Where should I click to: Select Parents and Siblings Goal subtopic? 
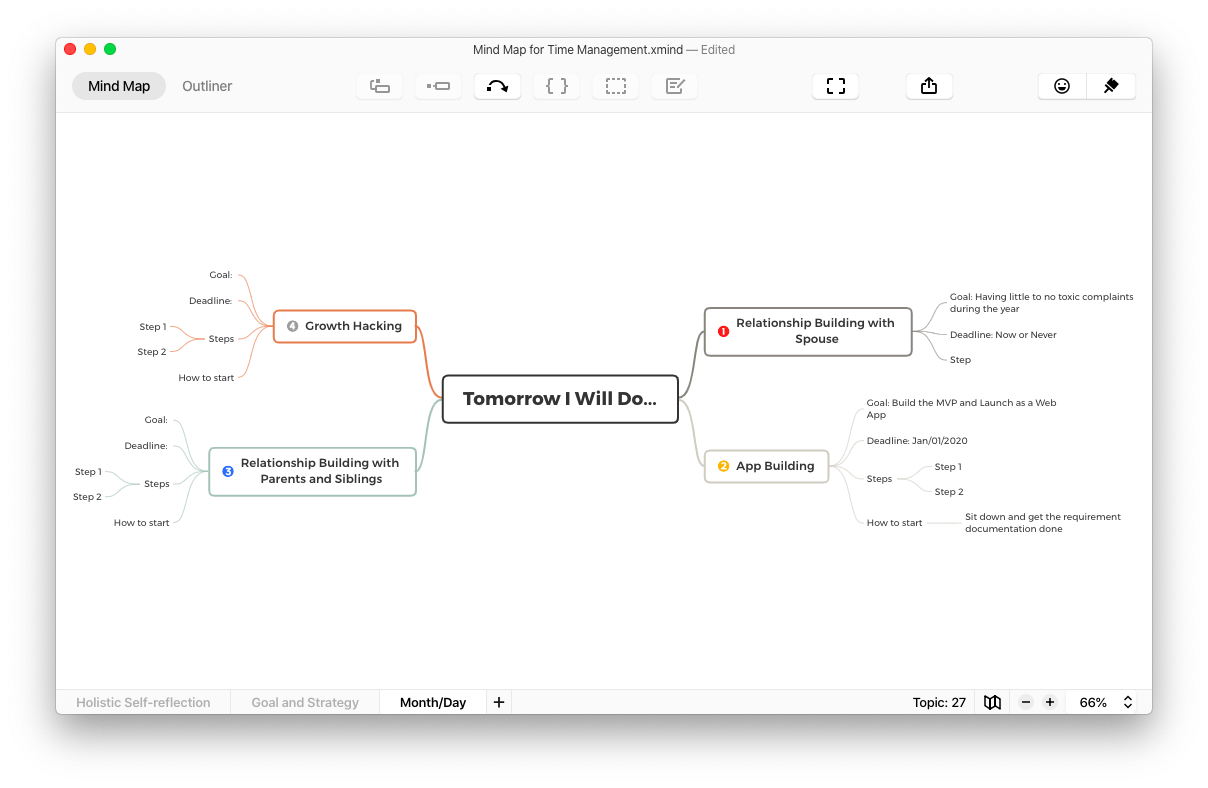coord(156,420)
